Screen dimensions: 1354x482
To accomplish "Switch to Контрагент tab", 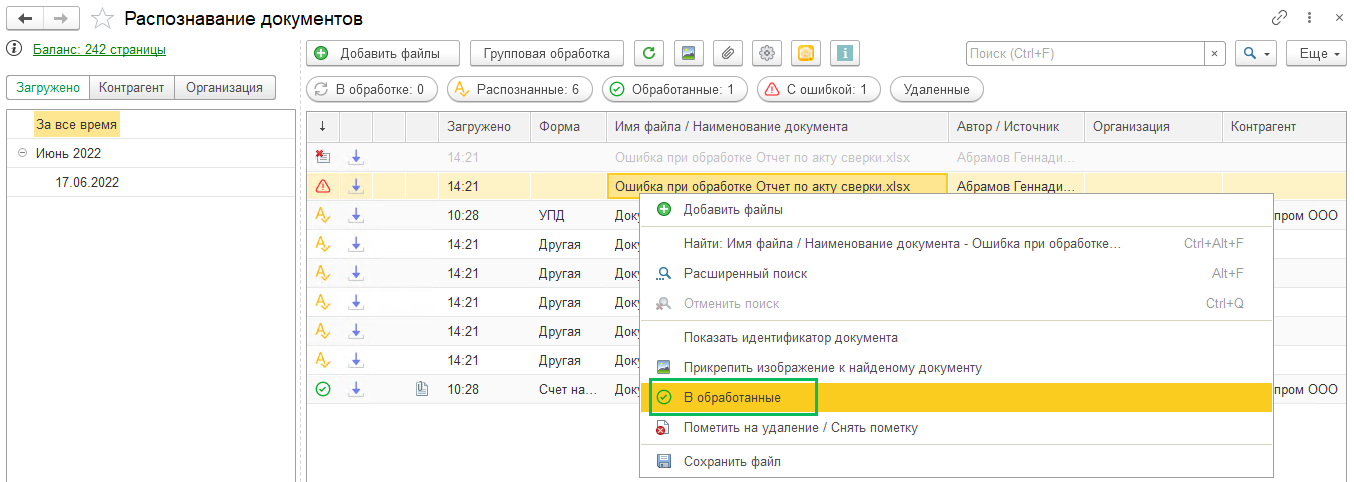I will [x=131, y=88].
